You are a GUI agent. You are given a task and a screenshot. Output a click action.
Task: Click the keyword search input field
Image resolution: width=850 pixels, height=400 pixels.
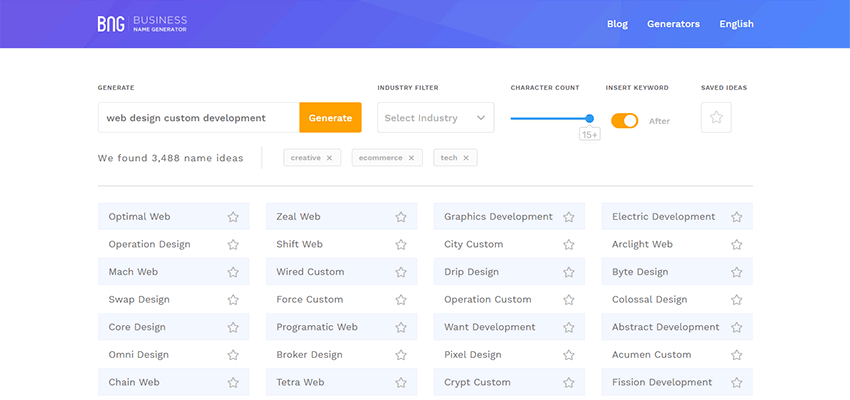(x=198, y=118)
